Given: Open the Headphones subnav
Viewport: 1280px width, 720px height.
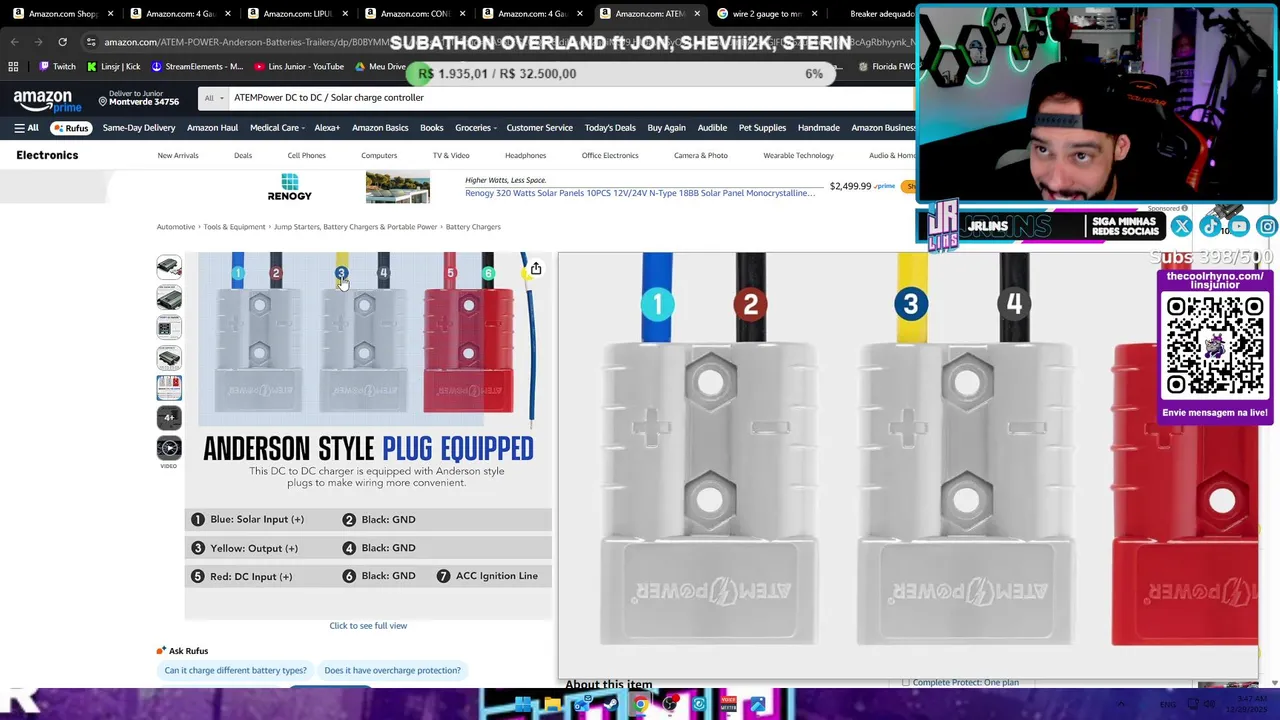Looking at the screenshot, I should (525, 155).
